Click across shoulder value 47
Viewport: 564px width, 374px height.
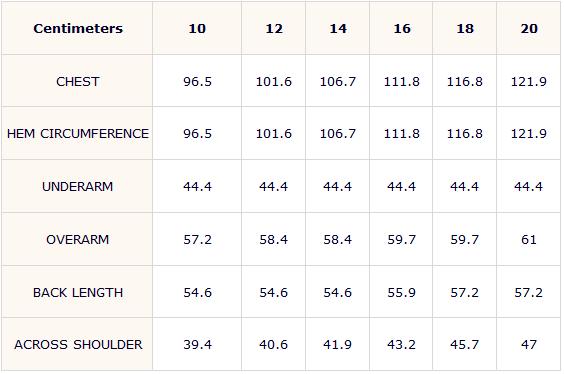coord(529,345)
